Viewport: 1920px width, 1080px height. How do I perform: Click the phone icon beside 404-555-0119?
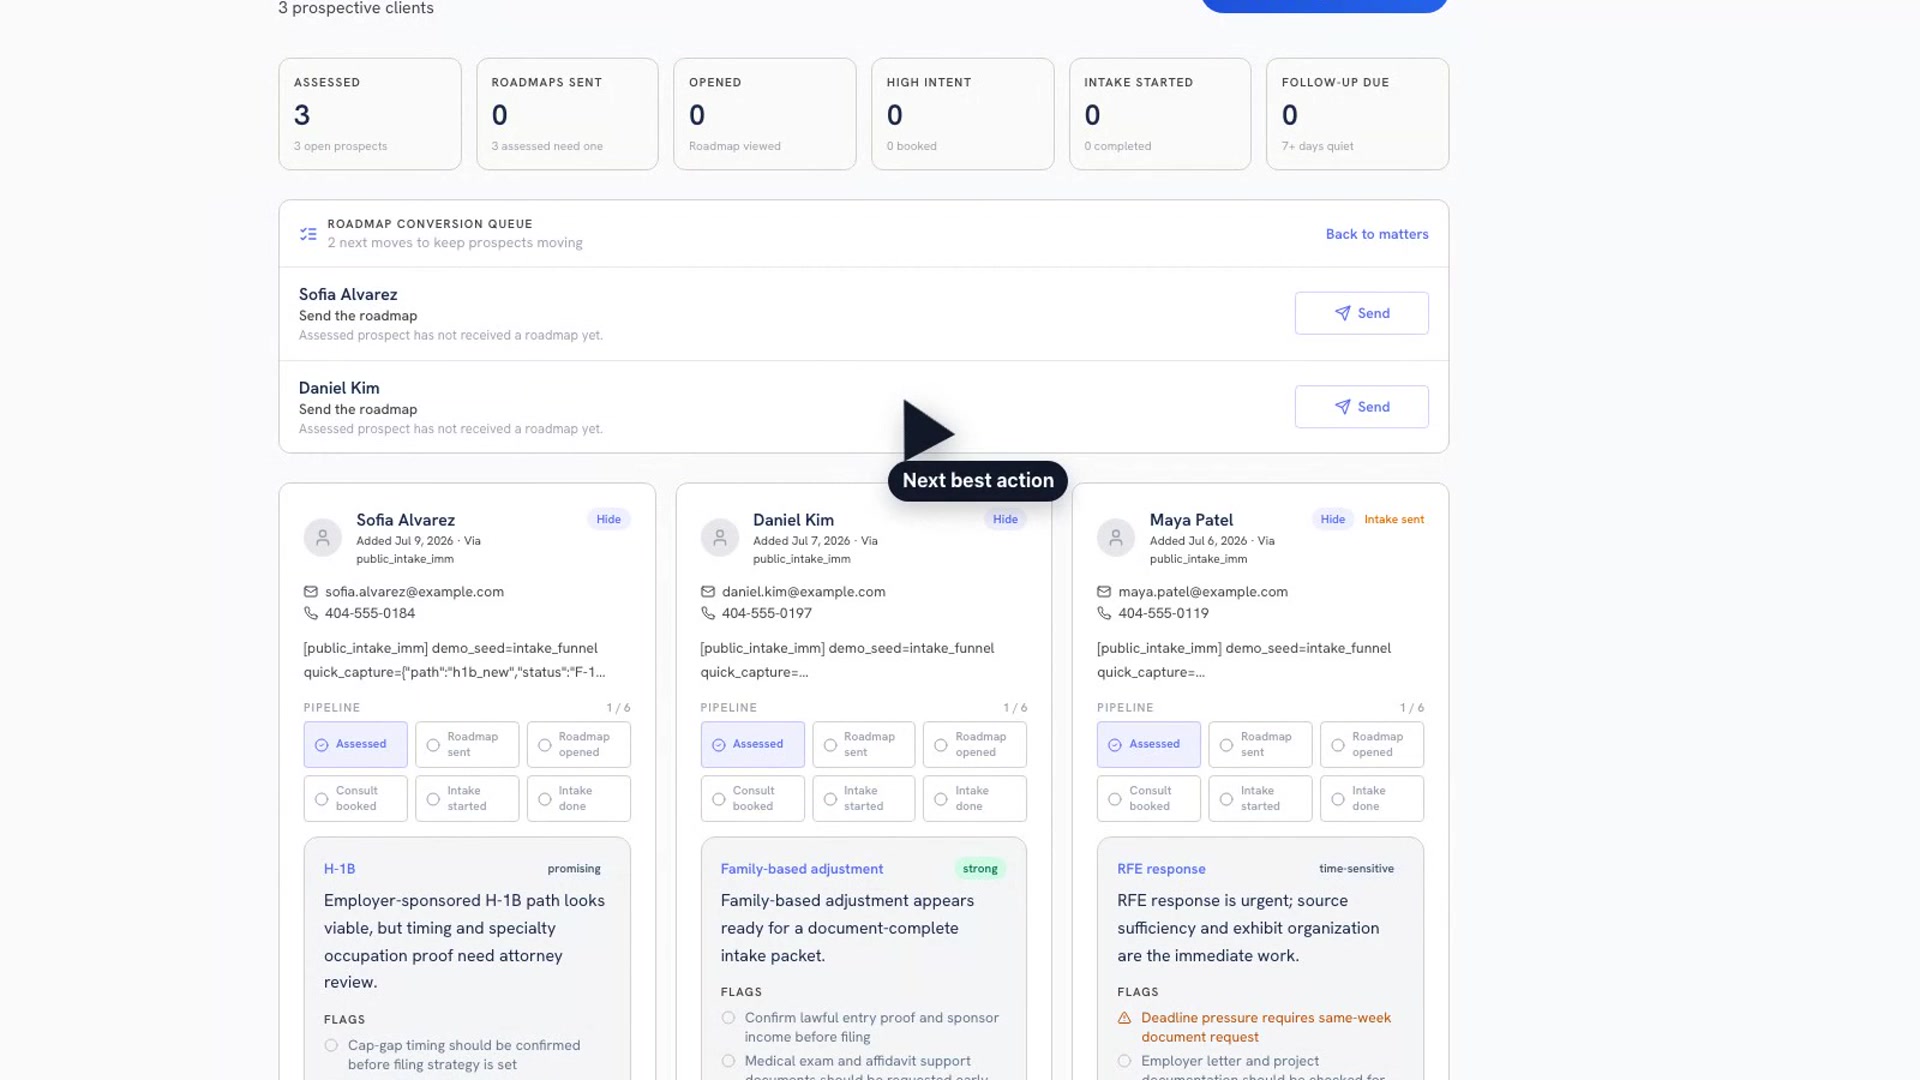[1104, 613]
